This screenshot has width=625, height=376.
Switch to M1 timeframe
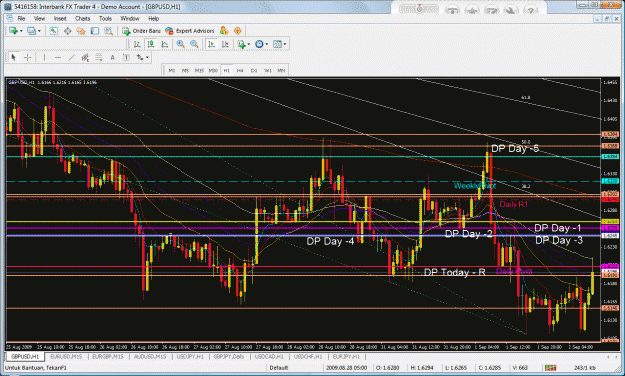point(171,71)
